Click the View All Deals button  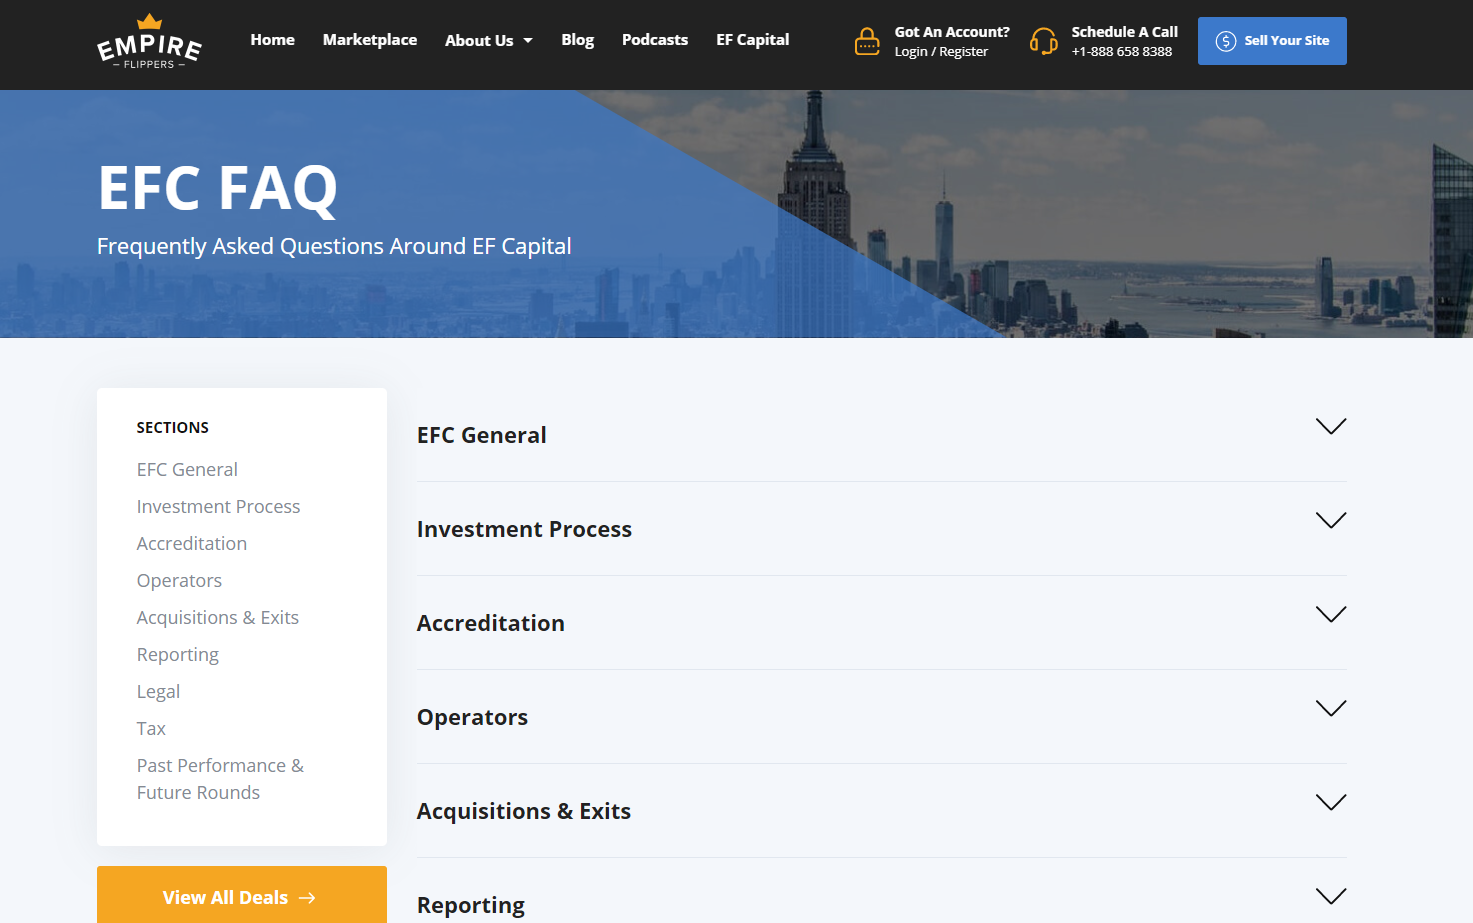point(242,895)
